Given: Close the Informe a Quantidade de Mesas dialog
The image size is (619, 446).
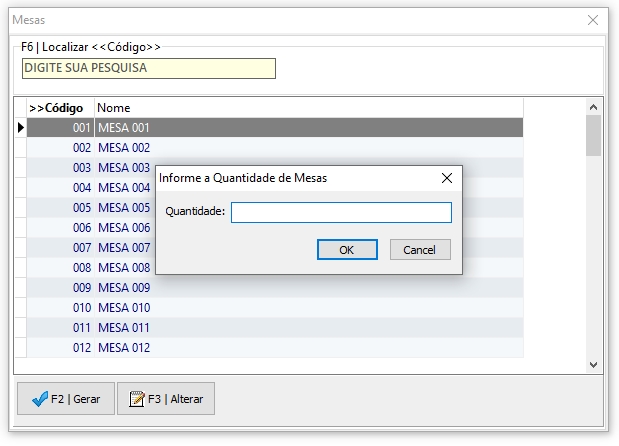Looking at the screenshot, I should point(447,178).
